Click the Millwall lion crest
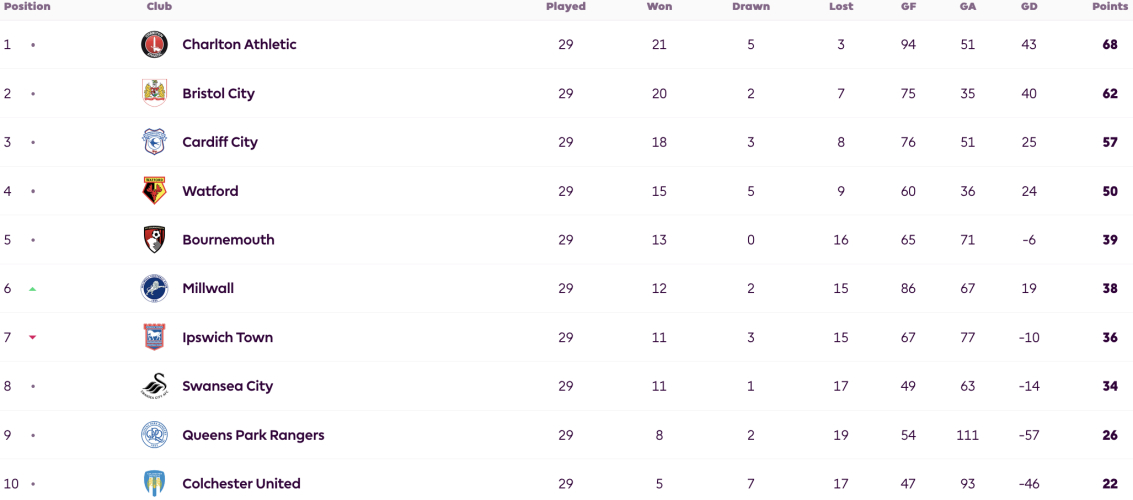The image size is (1133, 500). tap(154, 288)
